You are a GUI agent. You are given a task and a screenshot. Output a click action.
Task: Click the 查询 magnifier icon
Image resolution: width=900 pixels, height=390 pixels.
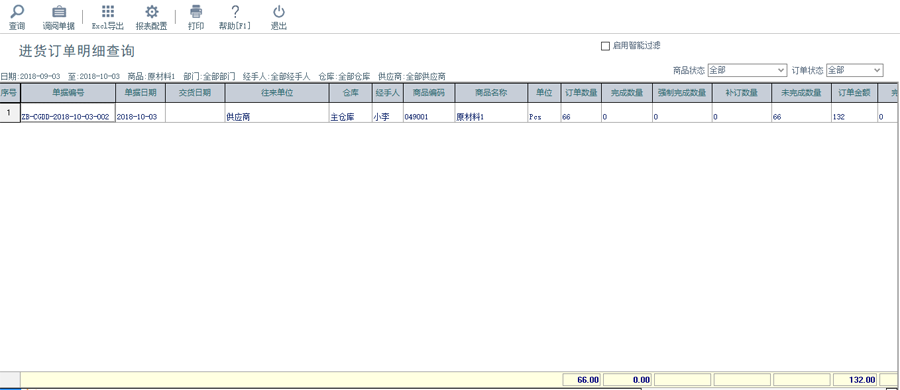pos(17,11)
